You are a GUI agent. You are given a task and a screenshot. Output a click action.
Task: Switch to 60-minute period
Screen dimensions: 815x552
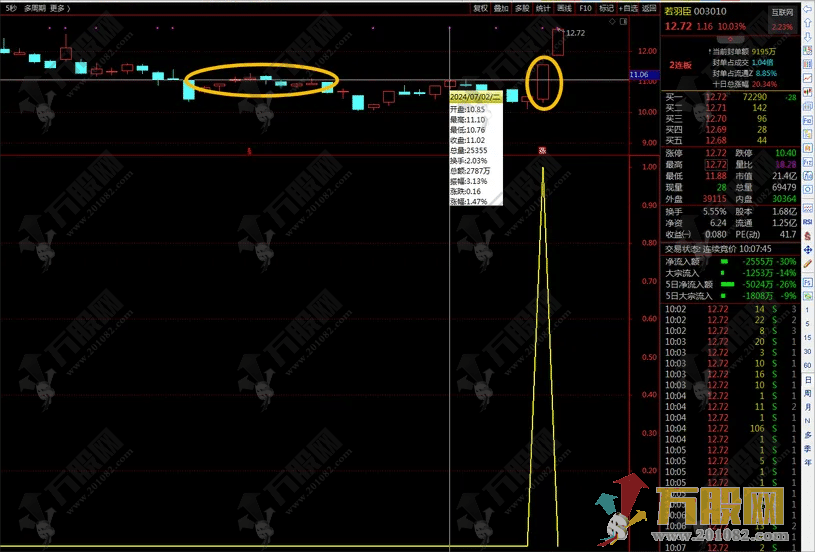click(x=807, y=365)
